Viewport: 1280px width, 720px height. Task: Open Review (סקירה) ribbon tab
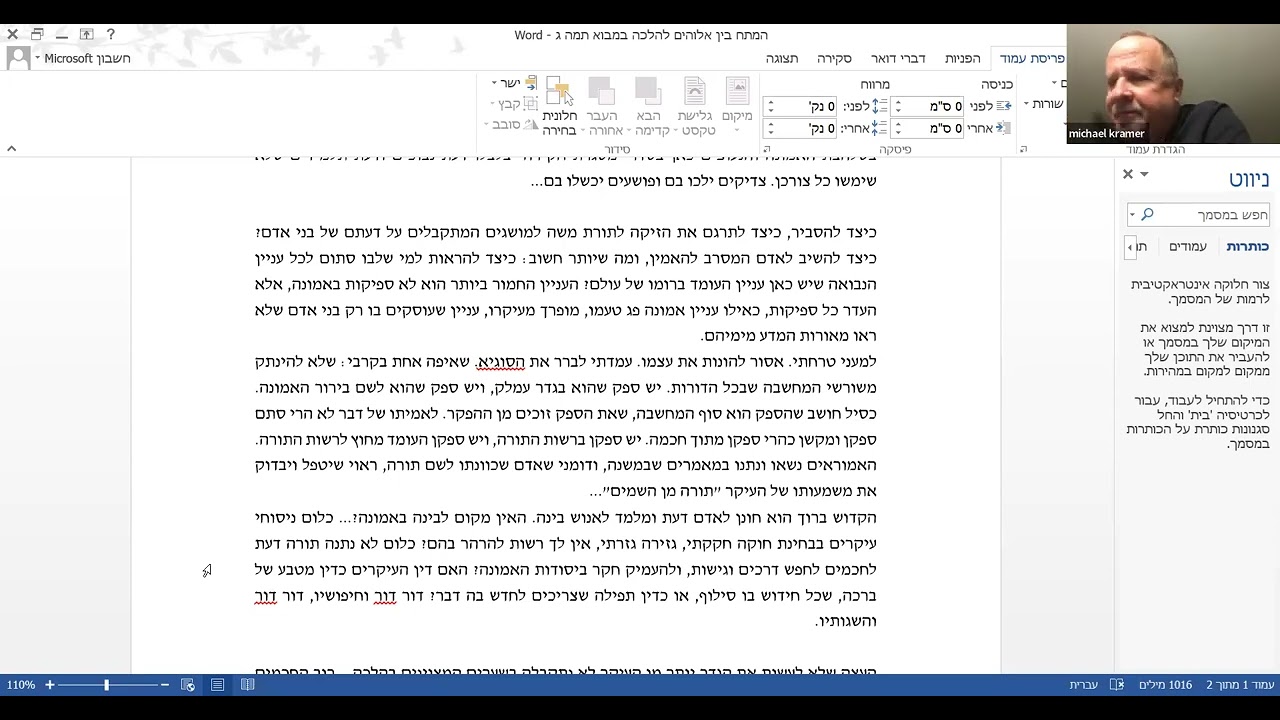(834, 59)
